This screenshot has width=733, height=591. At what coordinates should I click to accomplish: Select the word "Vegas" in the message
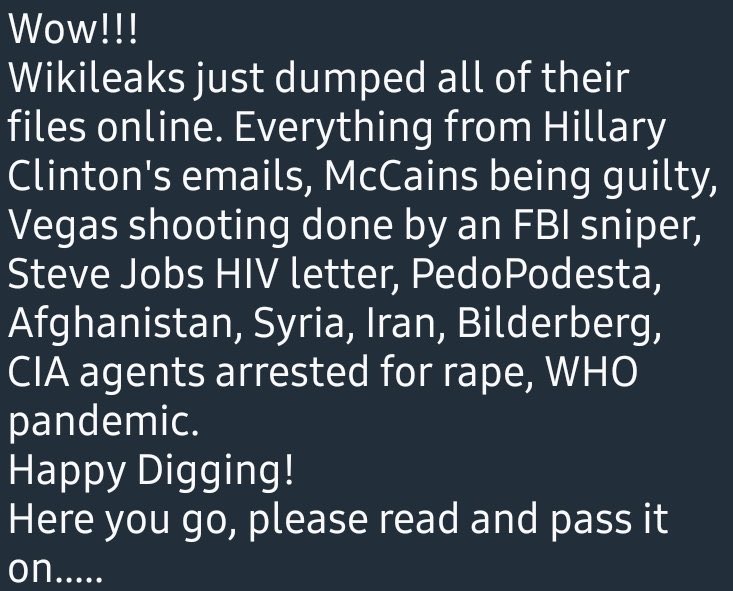tap(63, 225)
